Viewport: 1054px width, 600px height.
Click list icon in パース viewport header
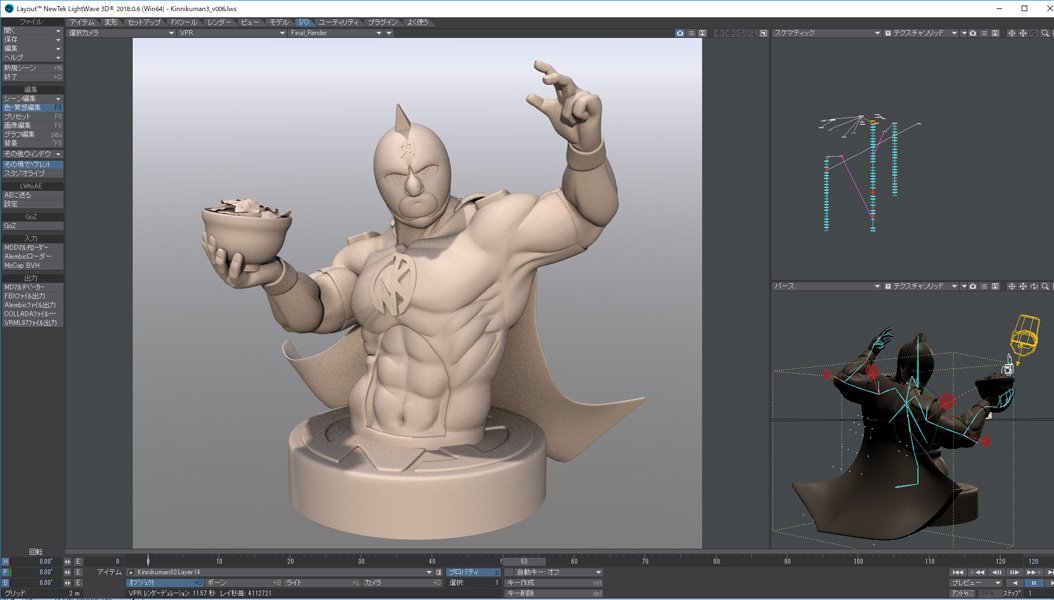[x=984, y=286]
